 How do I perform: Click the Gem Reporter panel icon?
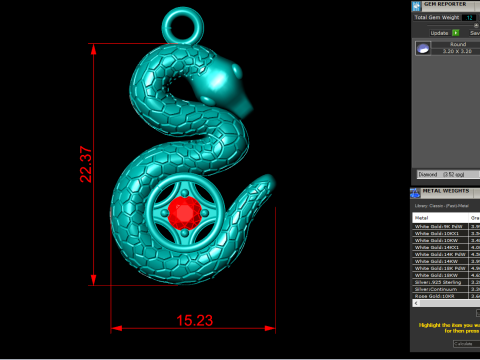click(x=416, y=6)
